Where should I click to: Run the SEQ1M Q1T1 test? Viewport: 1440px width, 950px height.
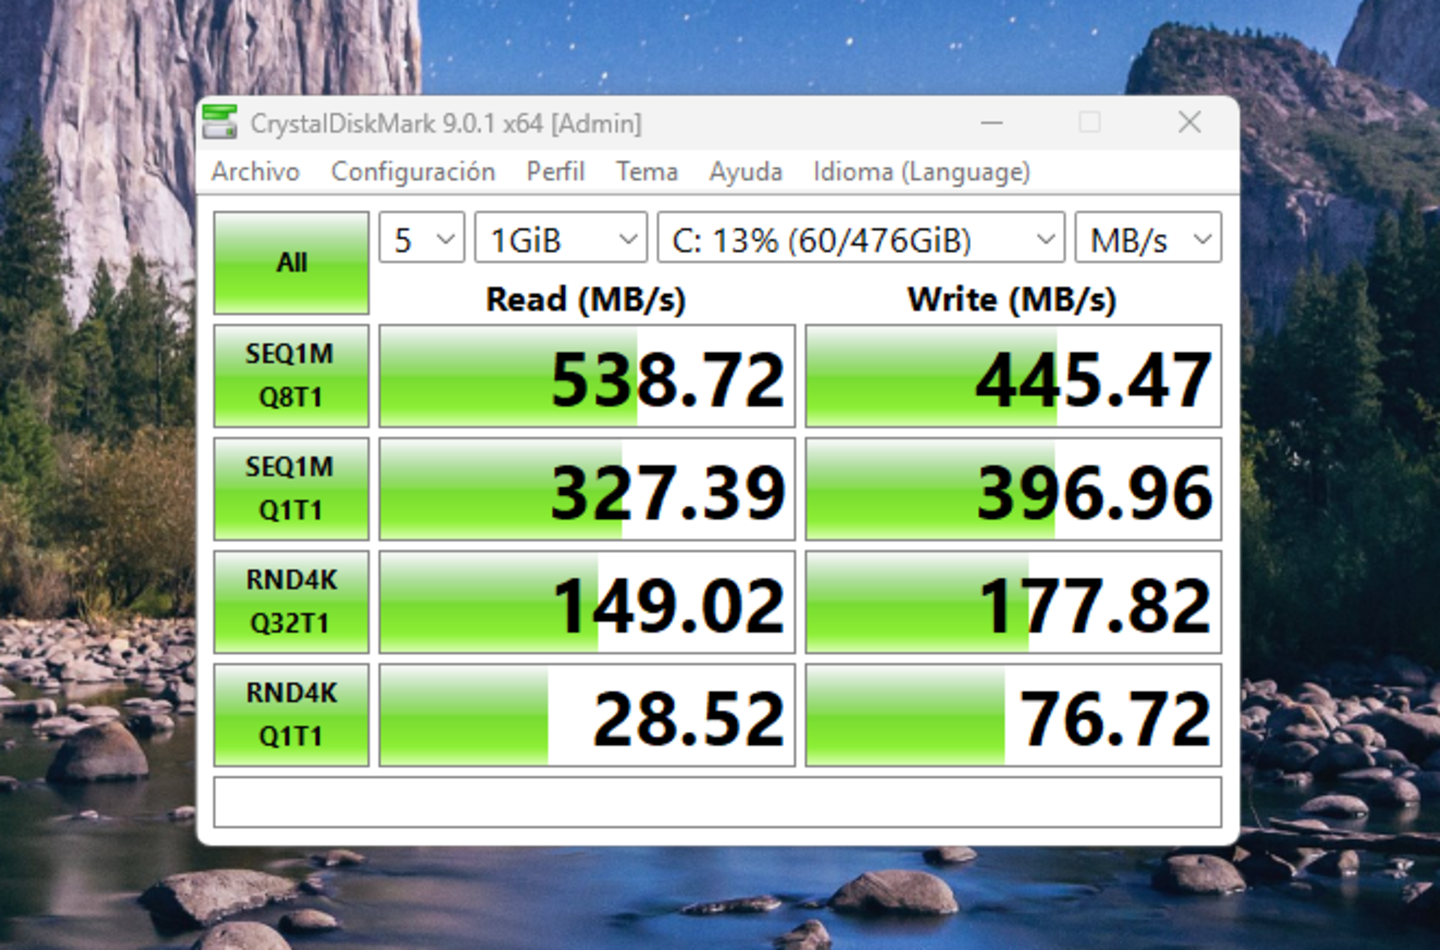click(291, 489)
